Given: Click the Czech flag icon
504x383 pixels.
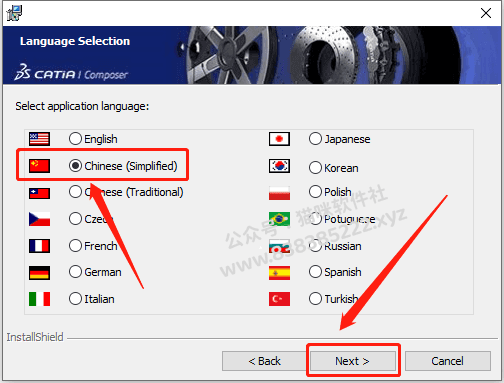Looking at the screenshot, I should click(39, 219).
